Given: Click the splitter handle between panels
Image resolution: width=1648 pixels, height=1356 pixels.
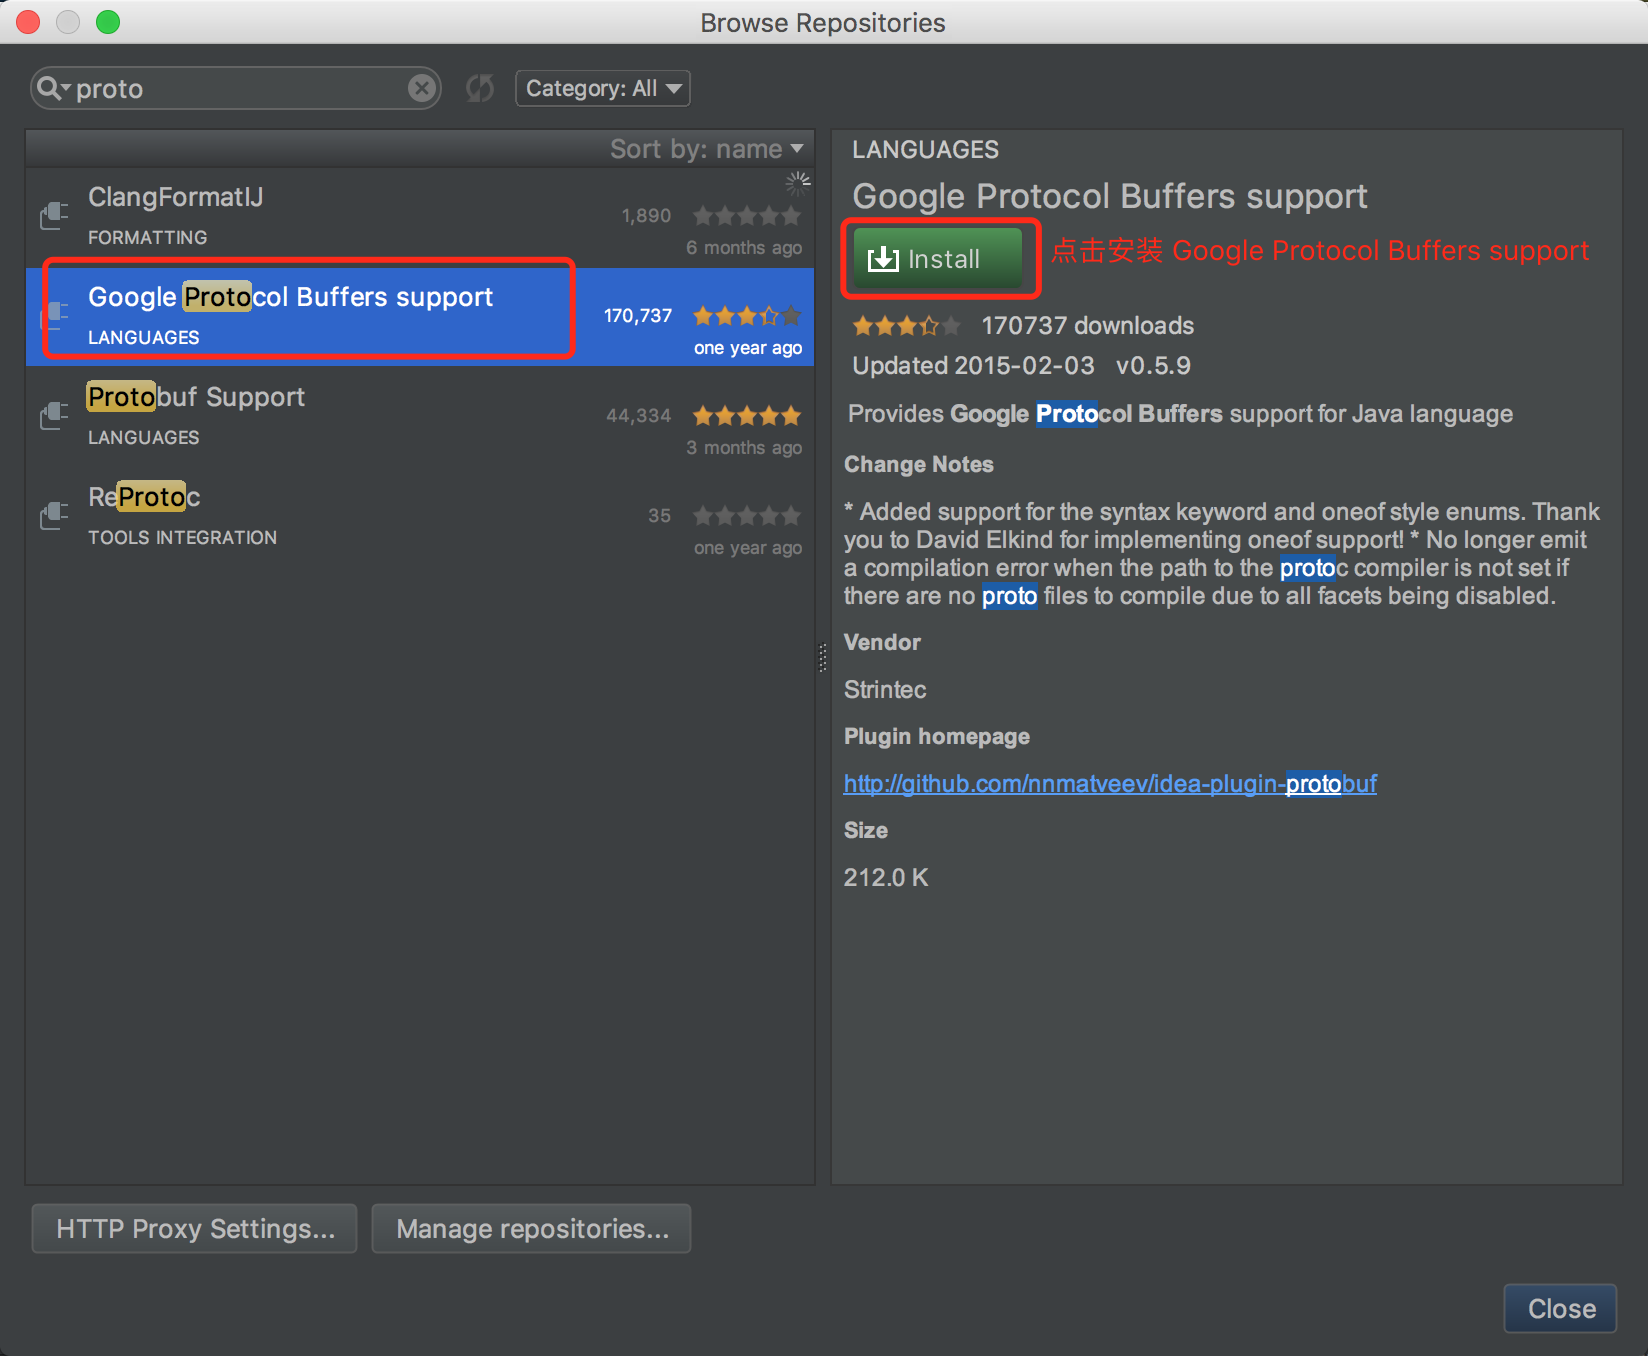Looking at the screenshot, I should 823,657.
